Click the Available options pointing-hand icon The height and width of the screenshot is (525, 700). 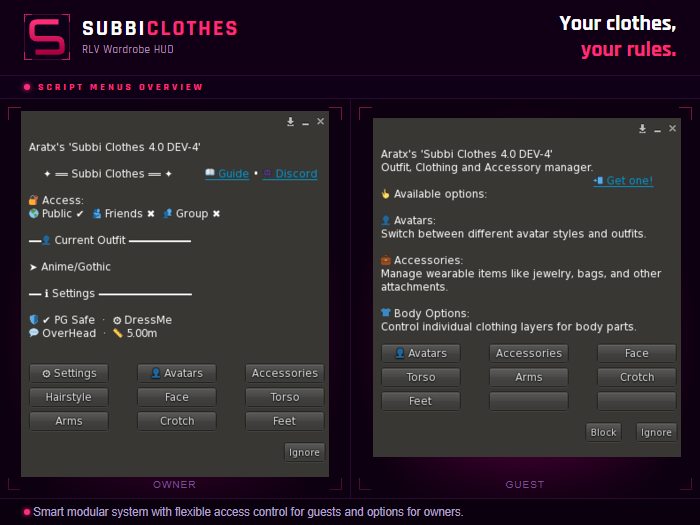[386, 194]
